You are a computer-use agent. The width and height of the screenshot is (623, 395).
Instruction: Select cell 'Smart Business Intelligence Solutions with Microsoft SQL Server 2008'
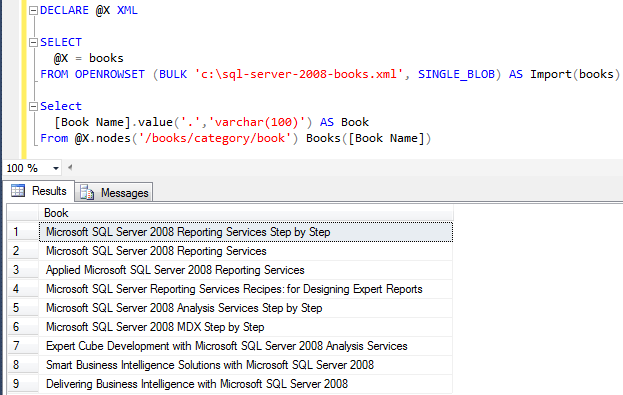[246, 365]
